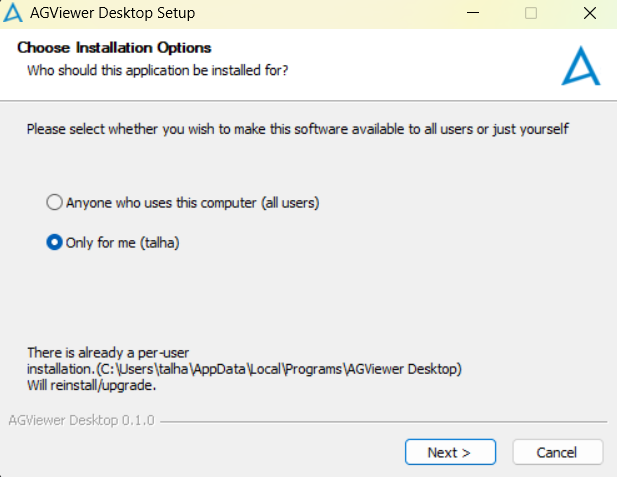The width and height of the screenshot is (617, 477).
Task: Click the large blue AGViewer logo in the header
Action: click(581, 66)
